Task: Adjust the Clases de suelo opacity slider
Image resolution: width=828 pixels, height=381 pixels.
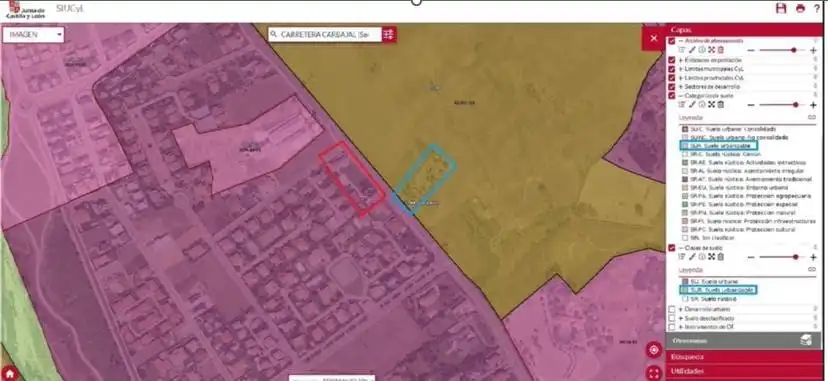Action: 782,258
